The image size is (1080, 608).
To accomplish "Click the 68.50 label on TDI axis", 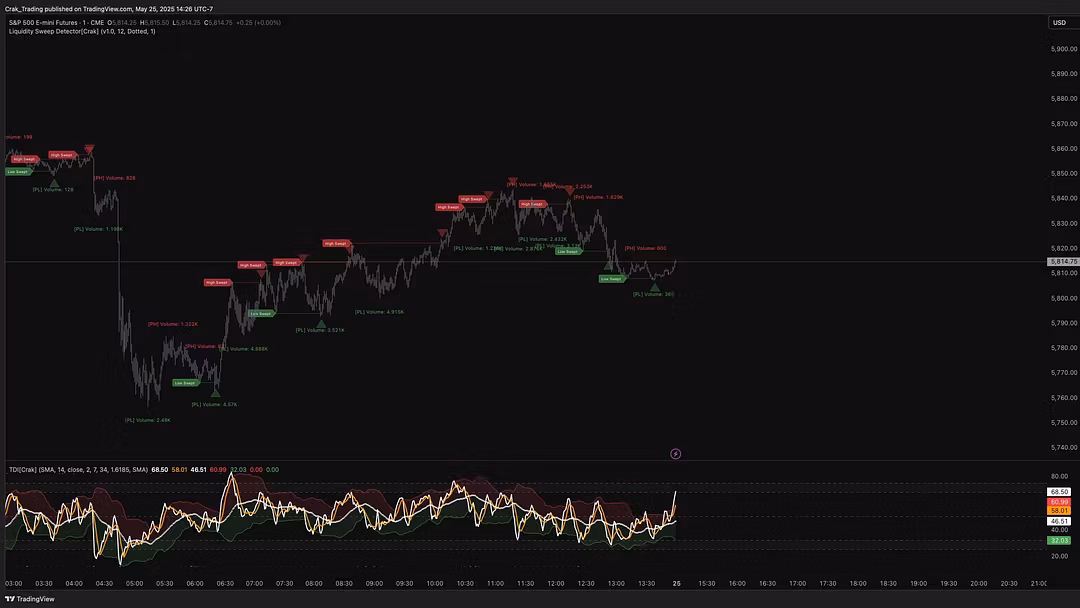I will [1059, 492].
